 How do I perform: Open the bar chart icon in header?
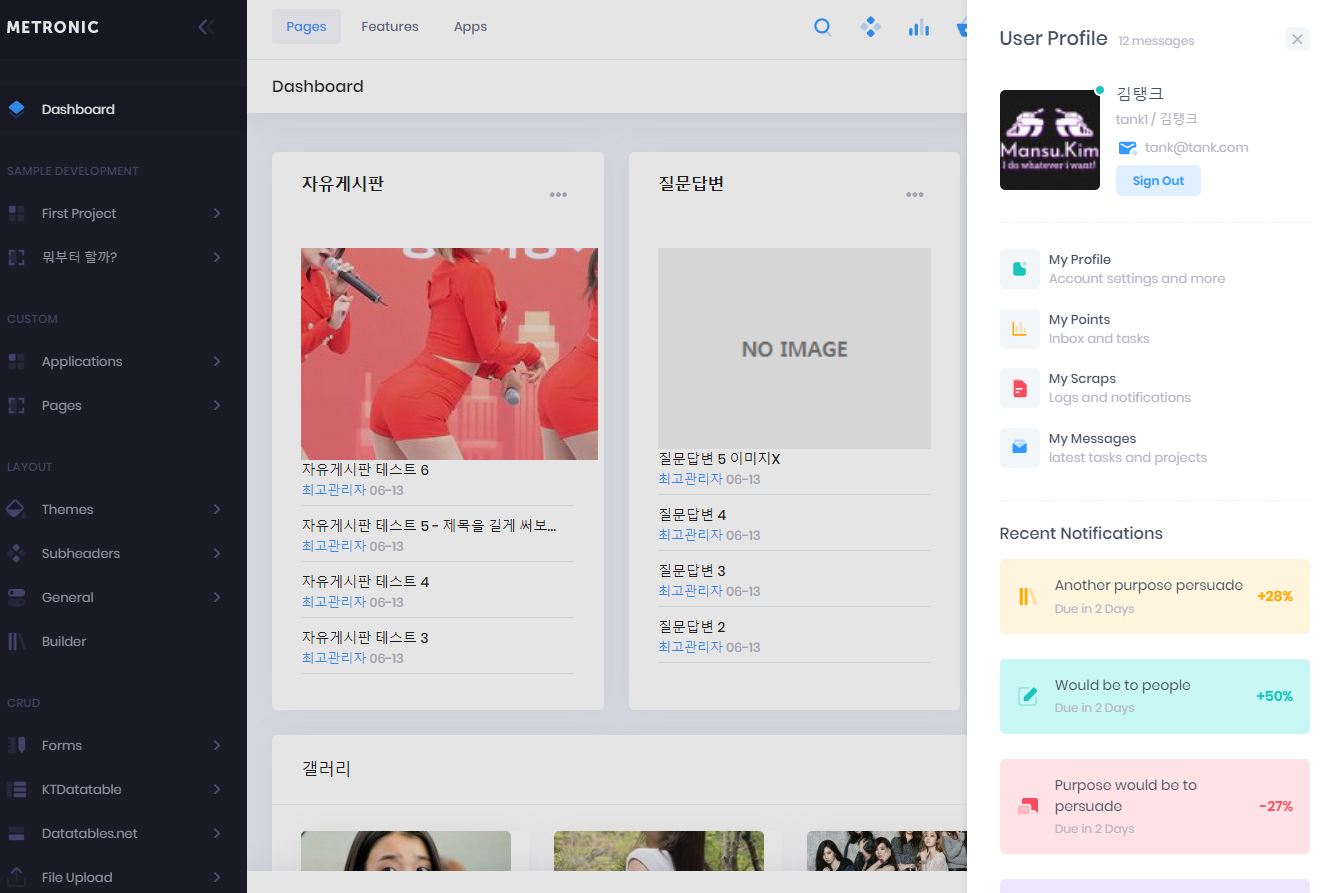tap(918, 27)
